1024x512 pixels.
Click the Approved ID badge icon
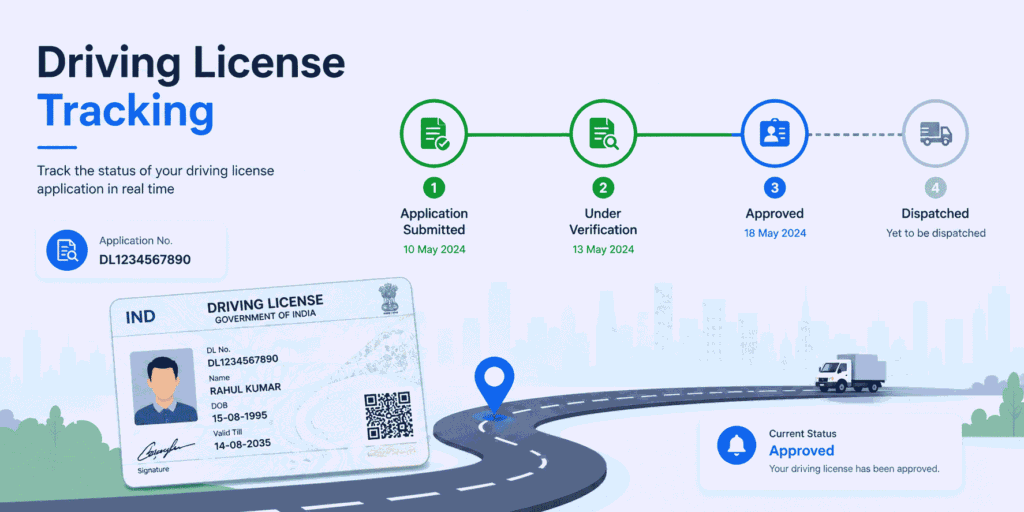pyautogui.click(x=775, y=135)
